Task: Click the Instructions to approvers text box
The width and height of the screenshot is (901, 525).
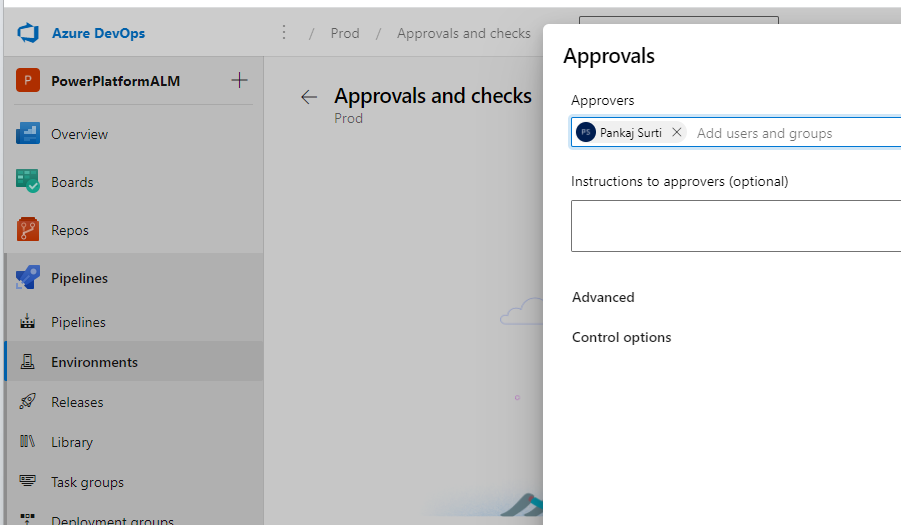Action: point(735,226)
